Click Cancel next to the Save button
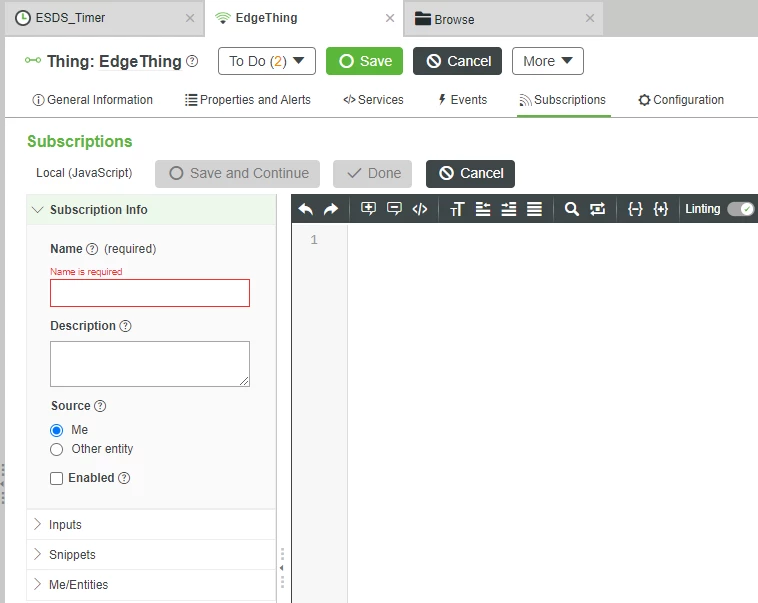Image resolution: width=758 pixels, height=603 pixels. point(457,61)
